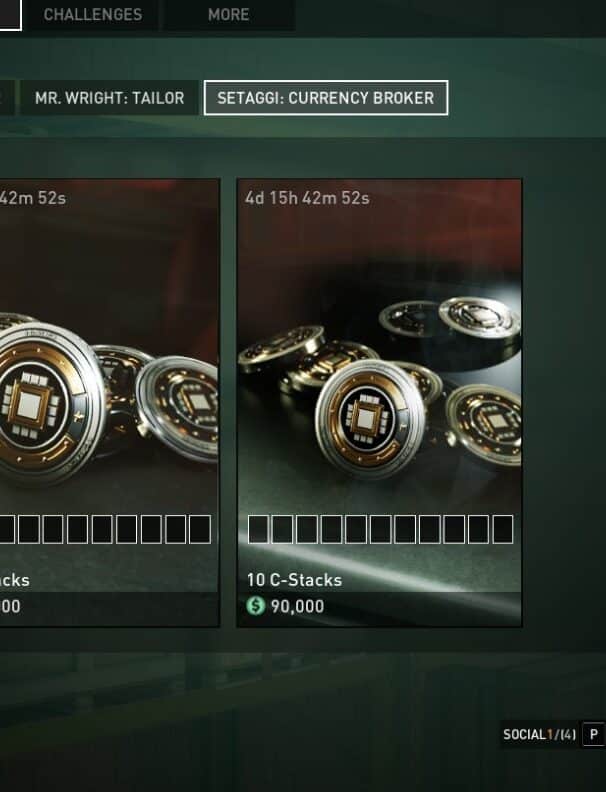Select SETAGGI: CURRENCY BROKER vendor tab
Image resolution: width=606 pixels, height=792 pixels.
pyautogui.click(x=326, y=98)
